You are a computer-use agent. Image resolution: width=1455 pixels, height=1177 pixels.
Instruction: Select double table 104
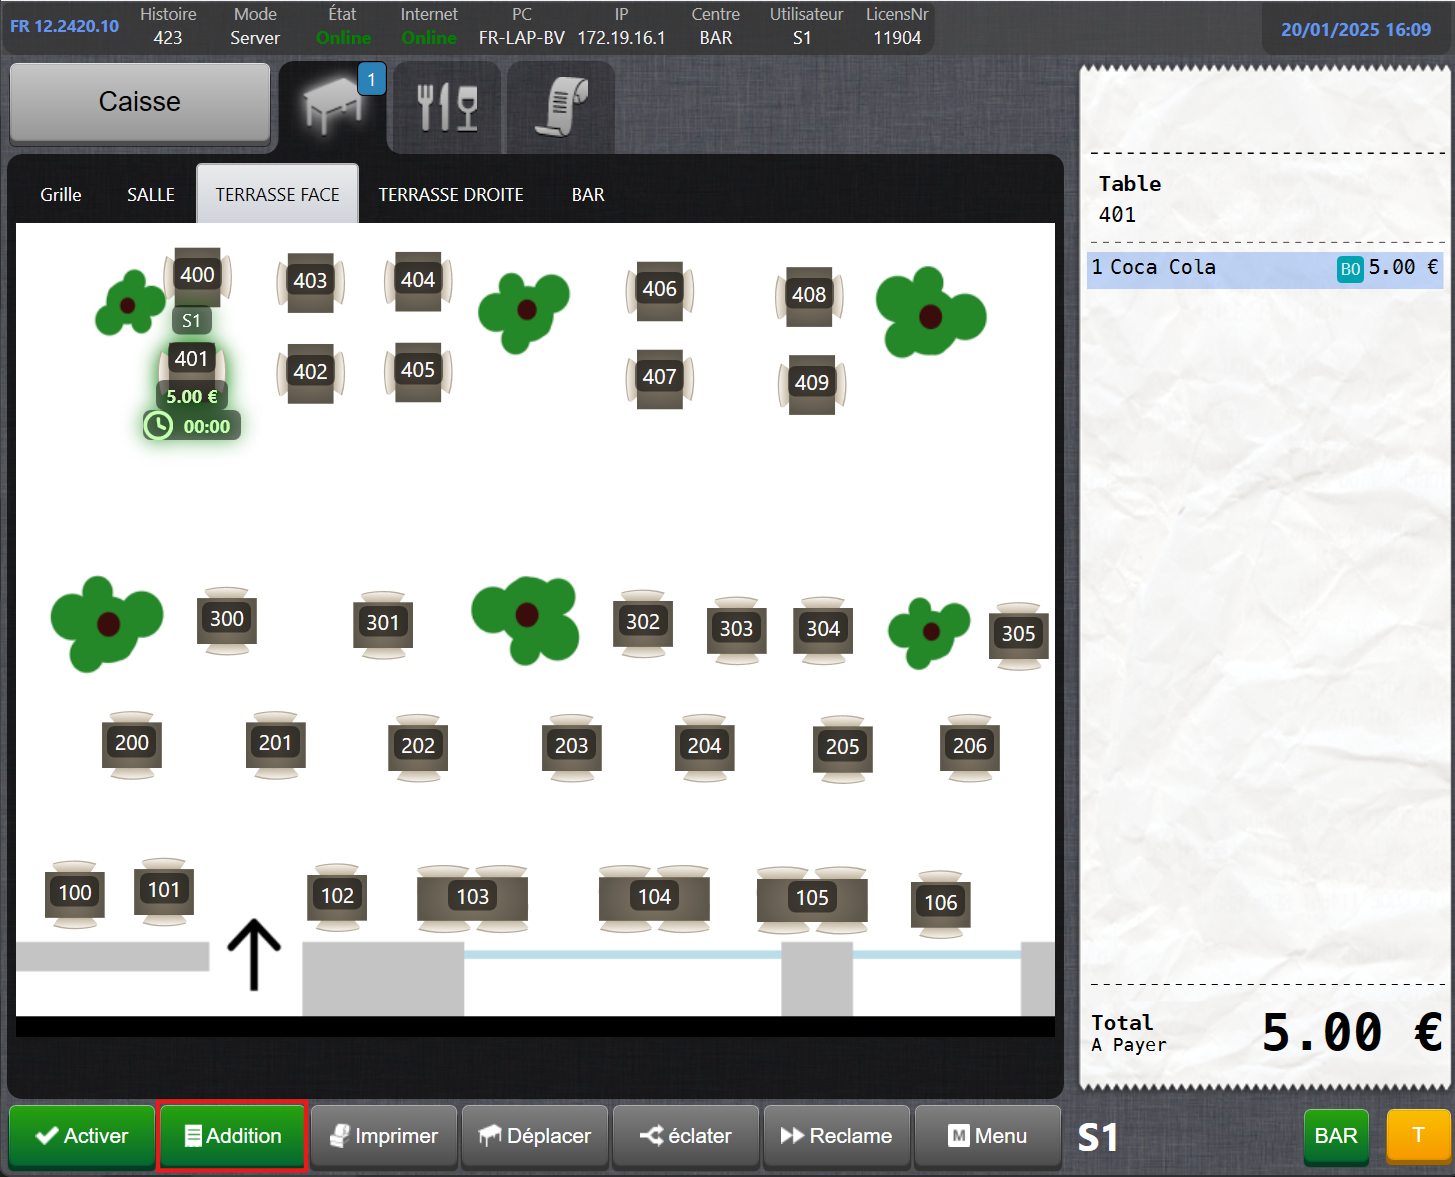coord(654,897)
